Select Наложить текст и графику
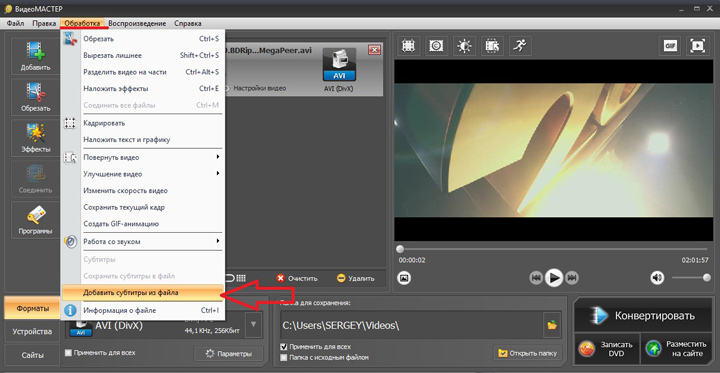720x373 pixels. click(x=142, y=140)
